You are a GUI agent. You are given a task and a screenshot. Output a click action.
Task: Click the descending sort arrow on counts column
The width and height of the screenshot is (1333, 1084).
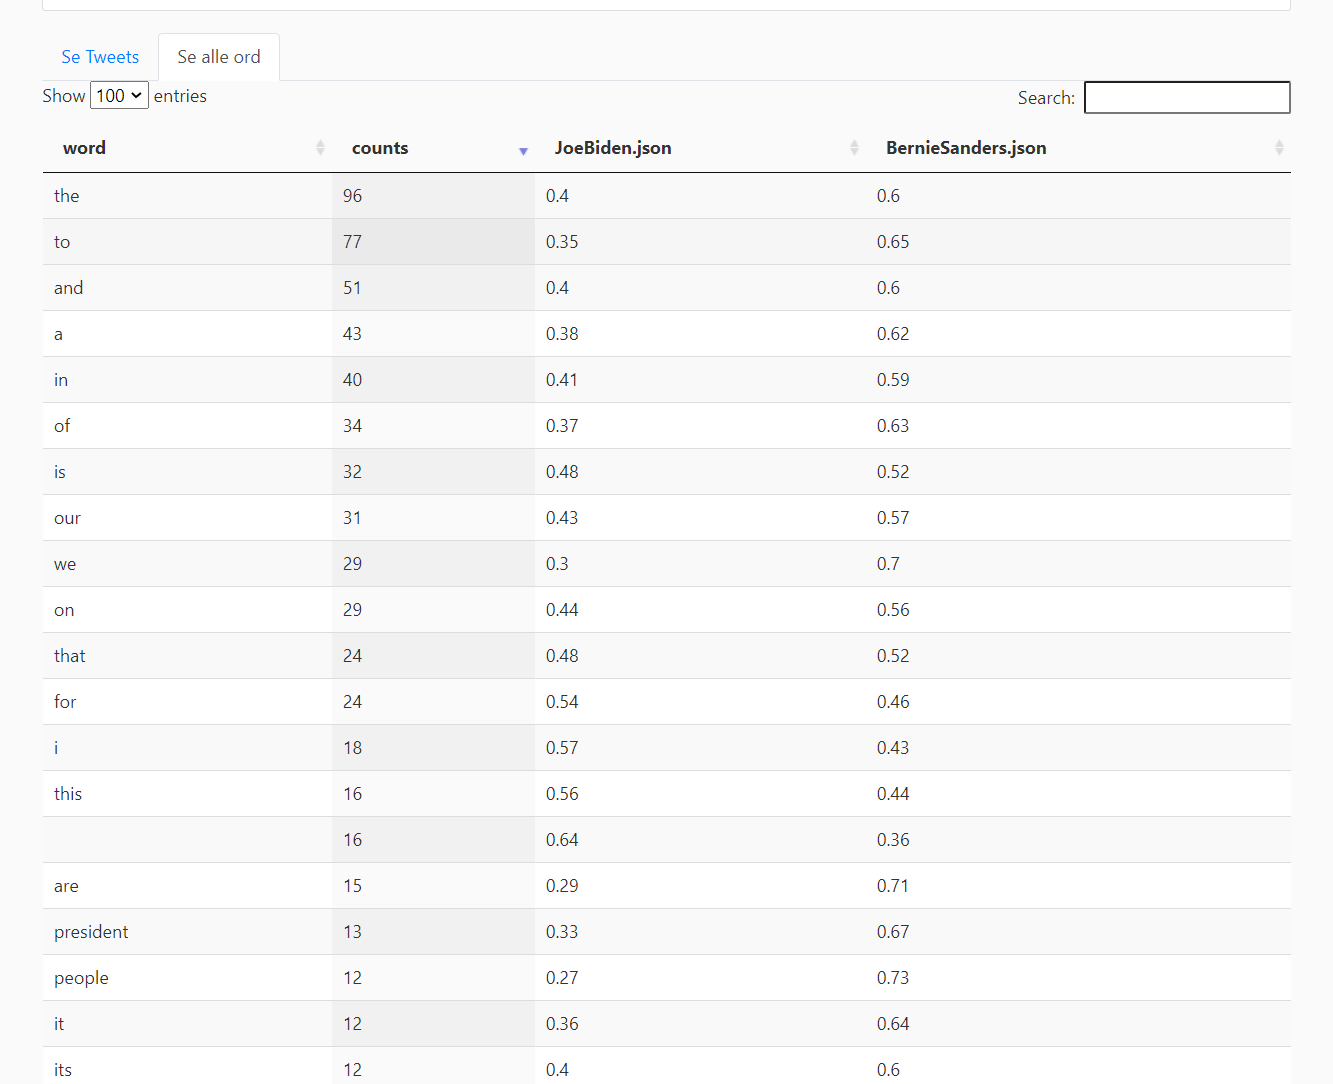523,150
